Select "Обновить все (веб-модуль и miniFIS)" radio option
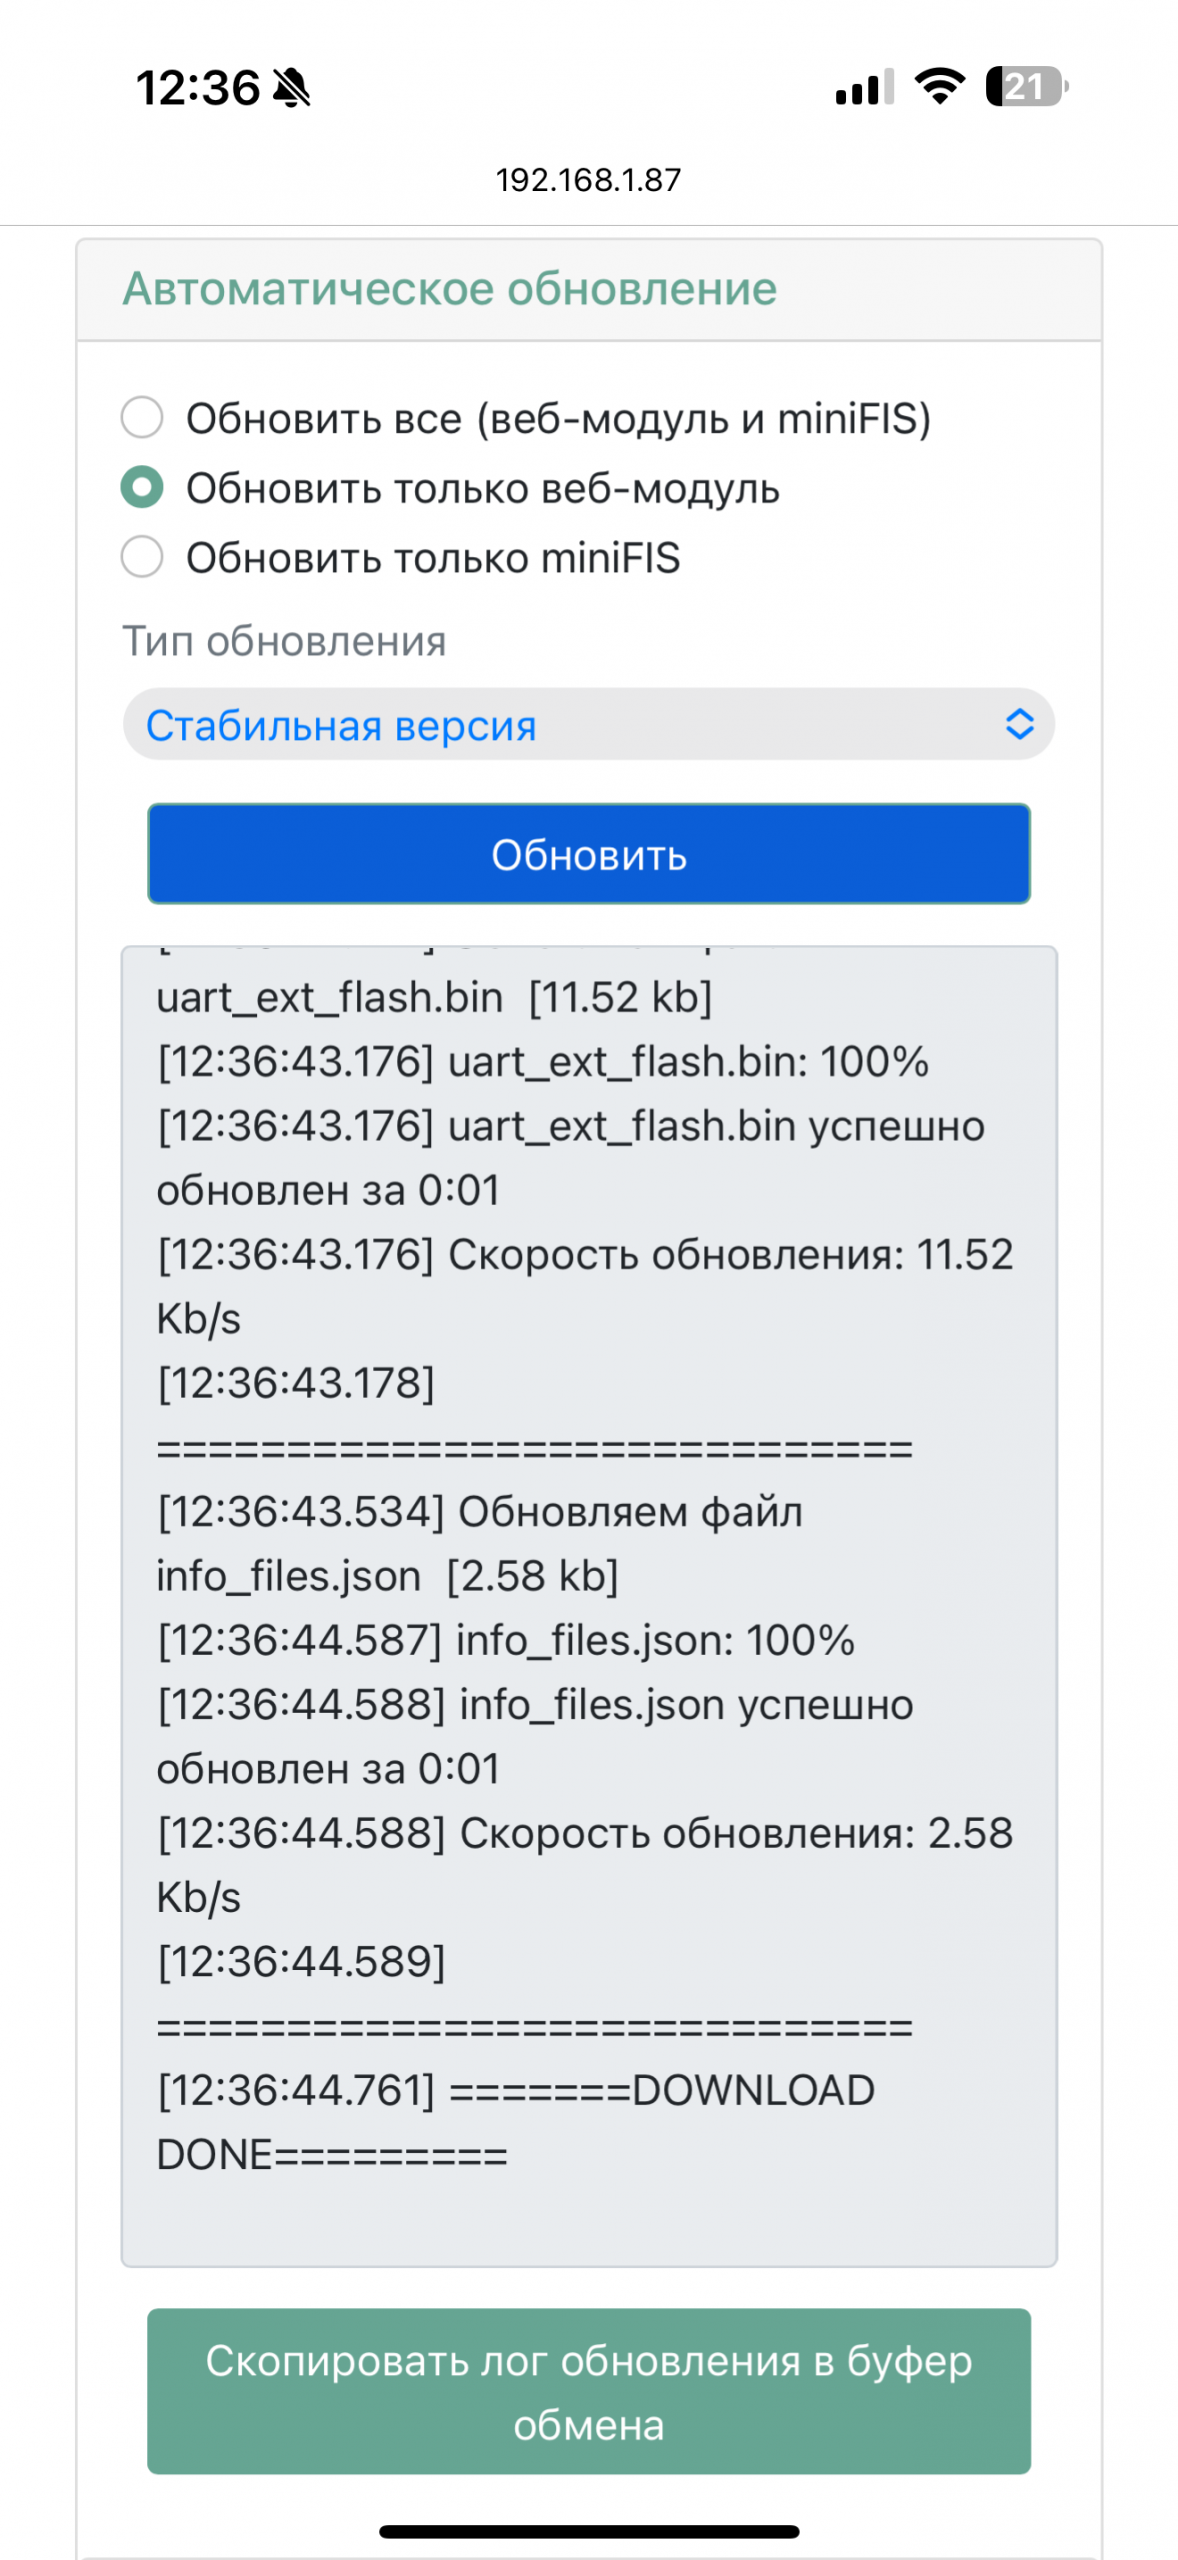Viewport: 1178px width, 2560px height. pos(142,418)
